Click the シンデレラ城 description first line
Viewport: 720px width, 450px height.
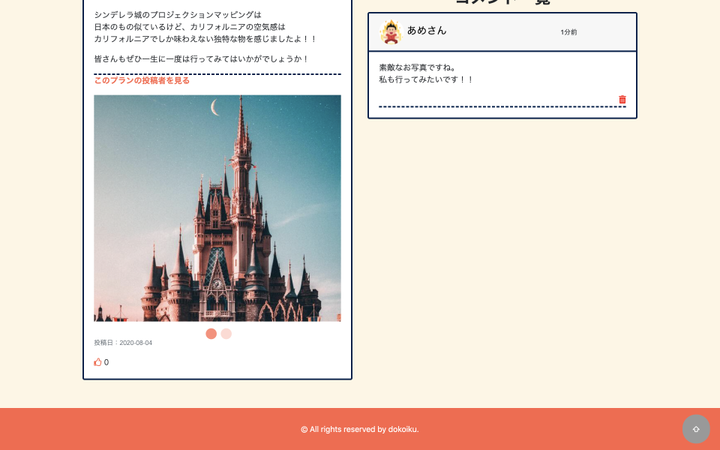click(x=177, y=15)
